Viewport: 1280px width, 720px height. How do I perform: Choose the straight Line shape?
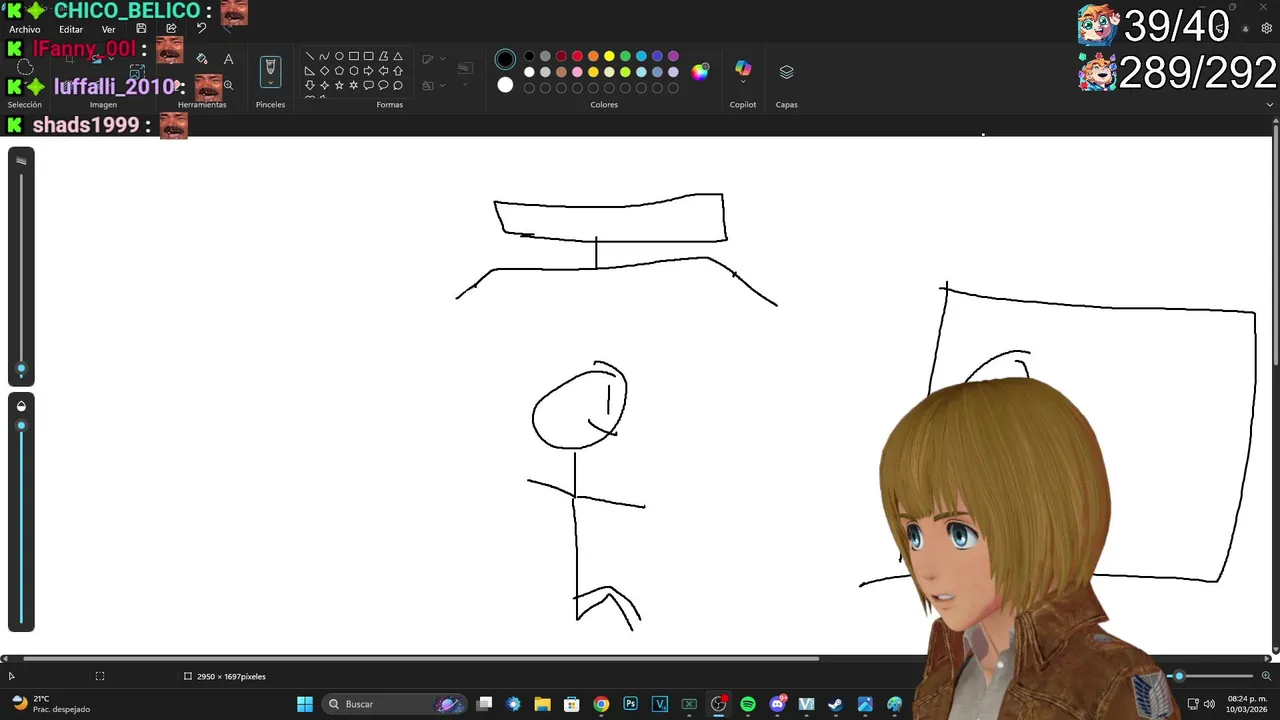pyautogui.click(x=310, y=56)
